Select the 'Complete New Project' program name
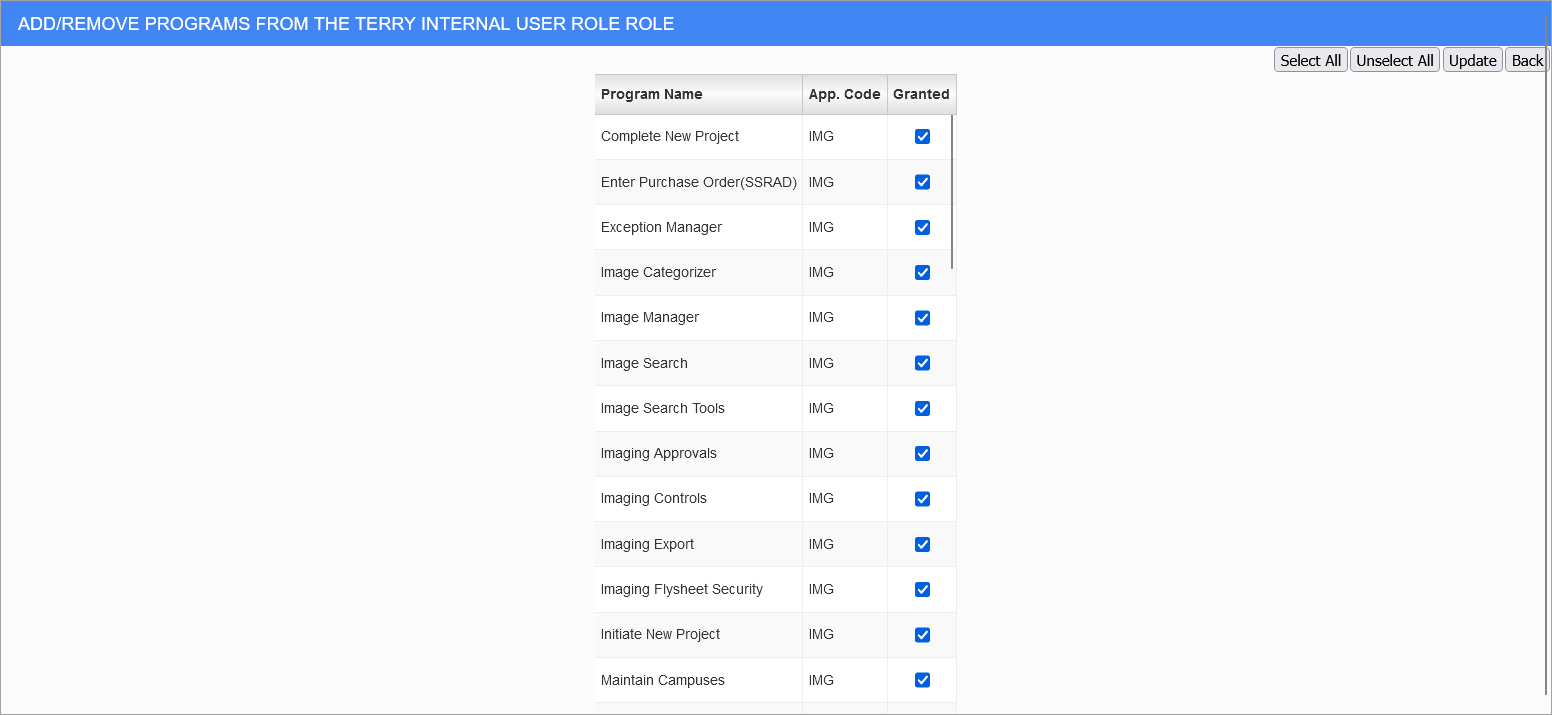This screenshot has width=1552, height=715. (x=670, y=136)
